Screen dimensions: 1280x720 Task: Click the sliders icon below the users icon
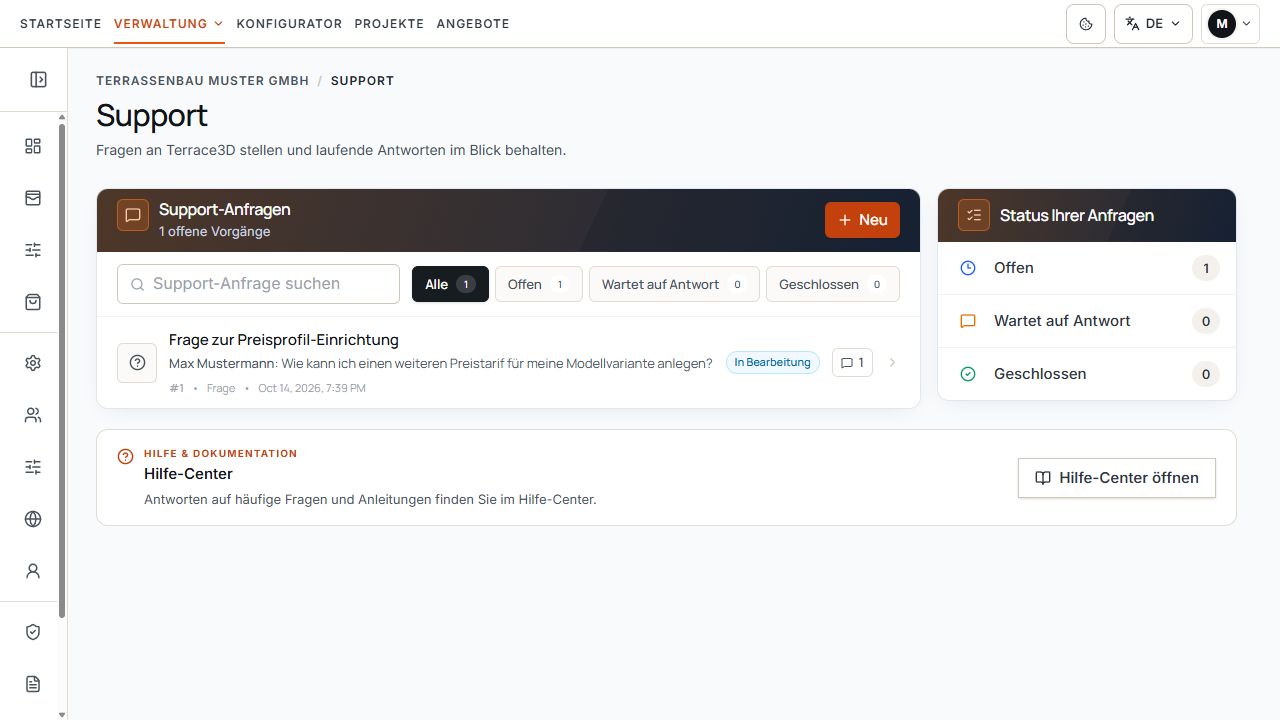33,467
